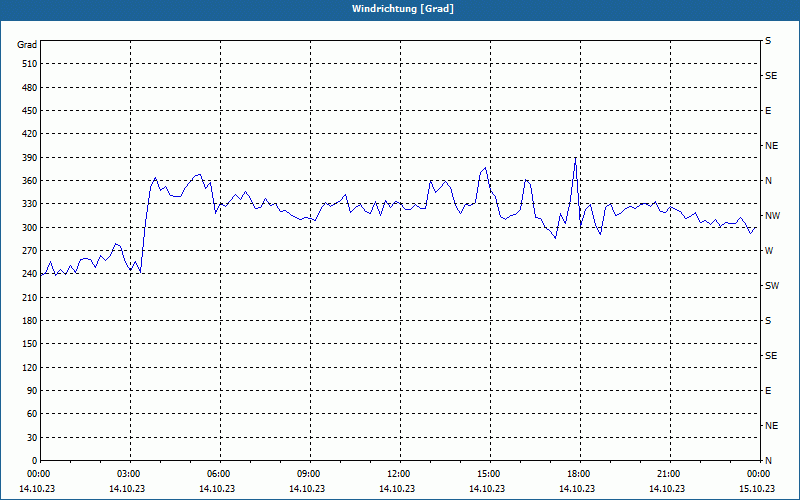Screen dimensions: 800x500
Task: Click the E compass label beside 450 gridline
Action: [768, 111]
